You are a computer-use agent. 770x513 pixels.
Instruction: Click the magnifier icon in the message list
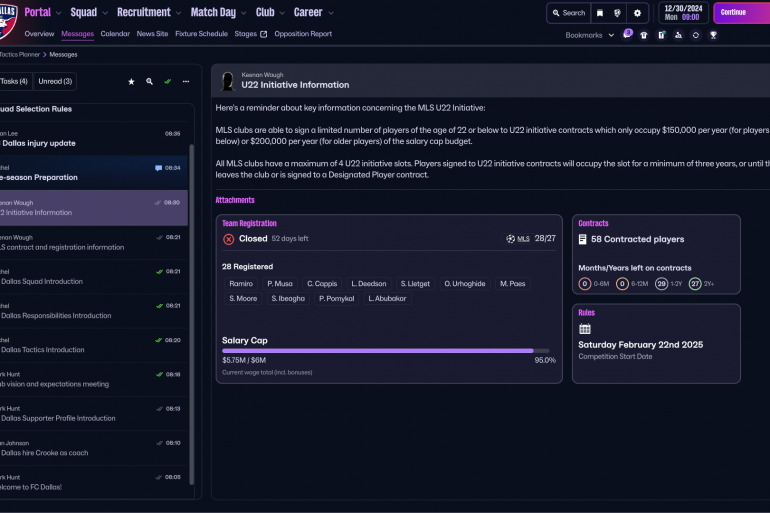pos(149,81)
